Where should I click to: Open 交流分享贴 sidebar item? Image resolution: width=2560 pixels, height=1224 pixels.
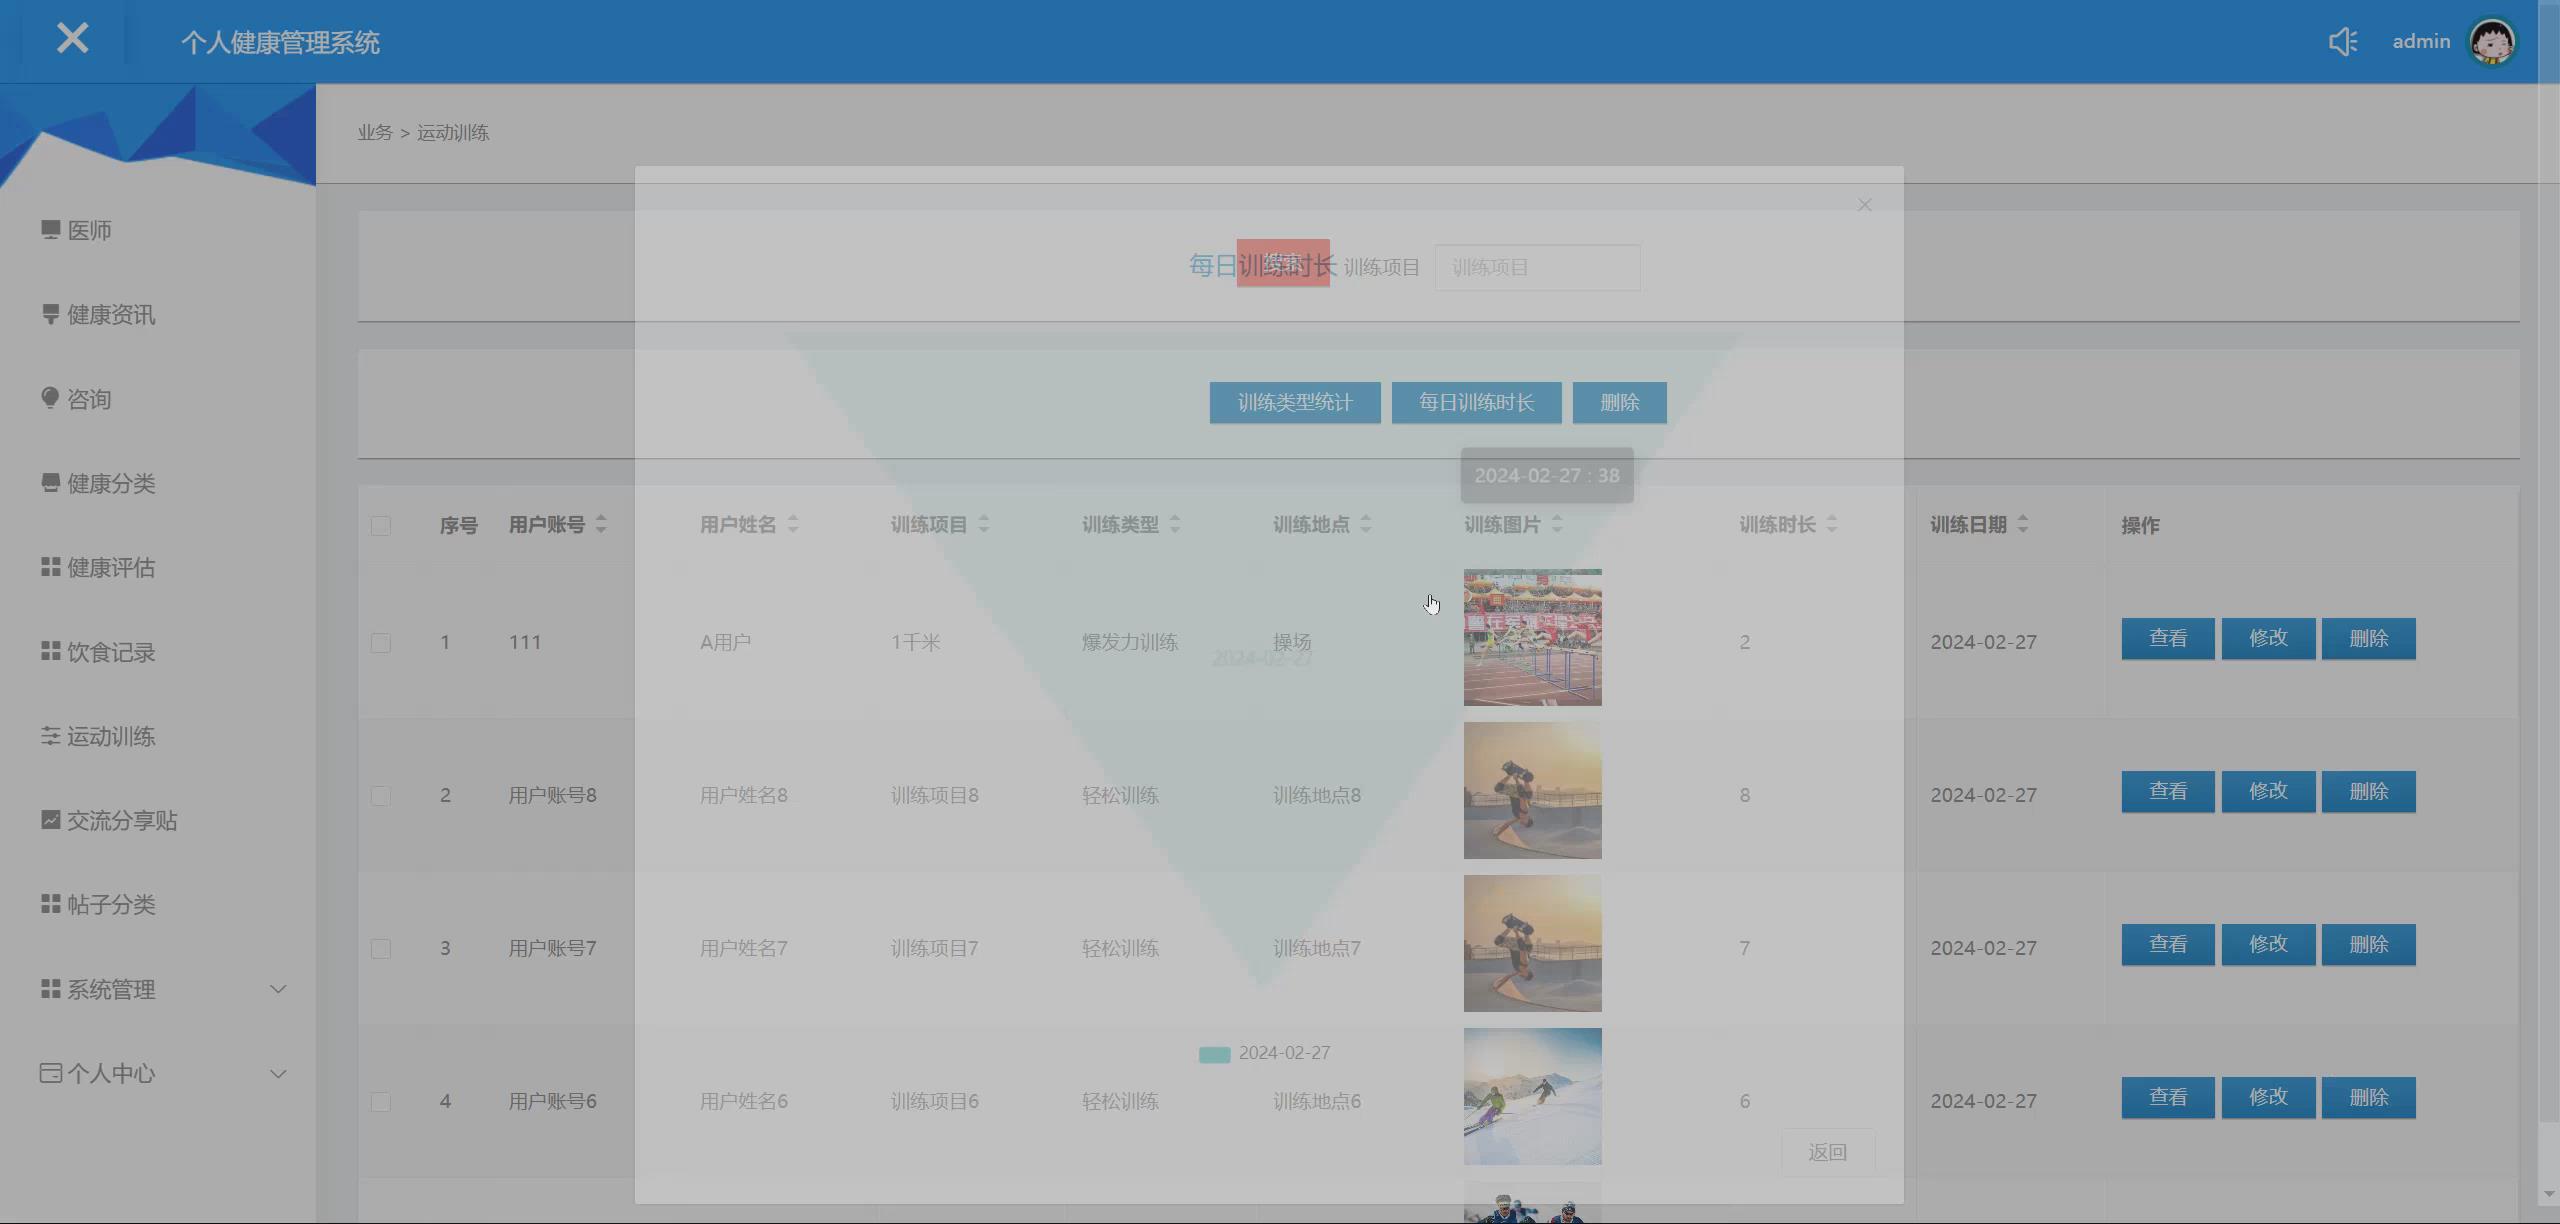click(x=121, y=821)
